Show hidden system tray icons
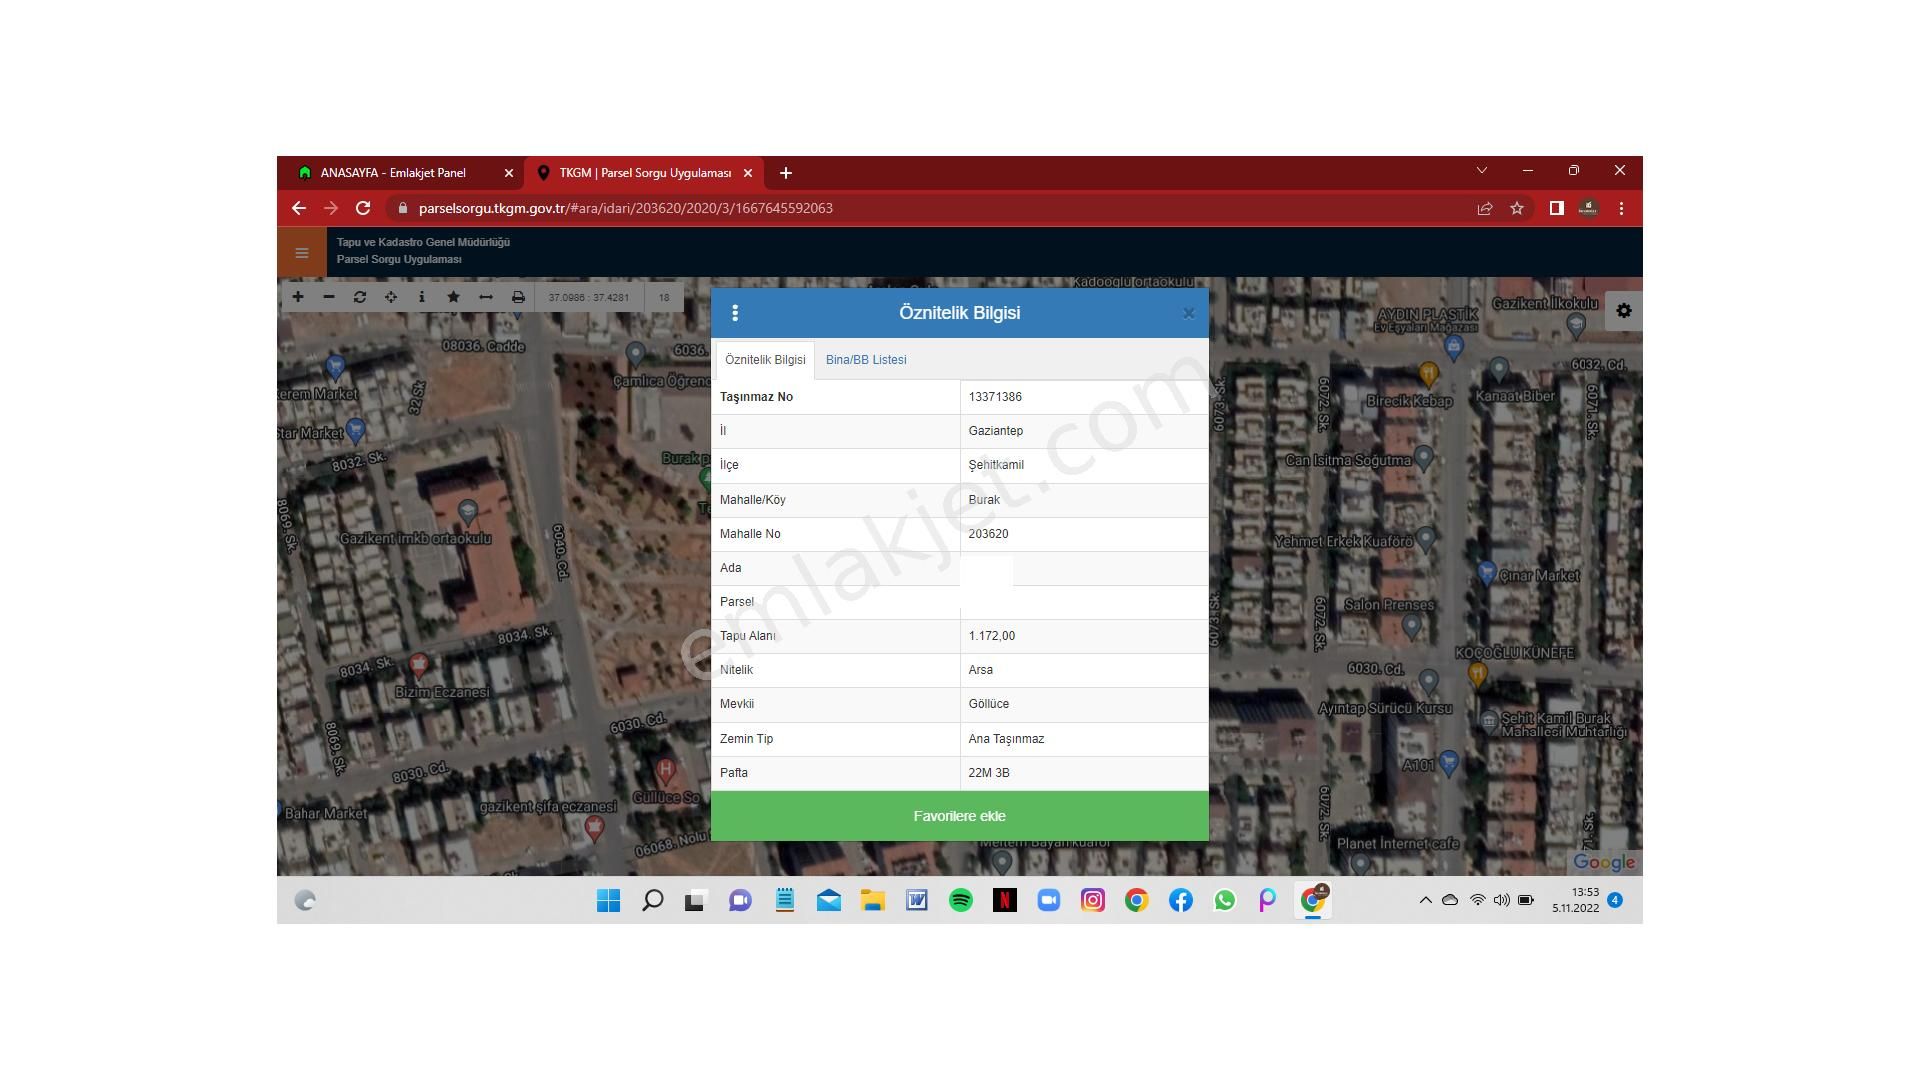Screen dimensions: 1920x1080 click(1426, 900)
